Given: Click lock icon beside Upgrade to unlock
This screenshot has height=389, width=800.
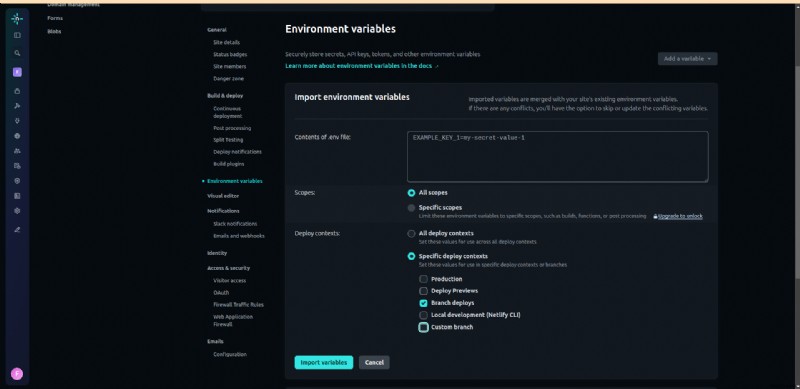Looking at the screenshot, I should (x=655, y=216).
